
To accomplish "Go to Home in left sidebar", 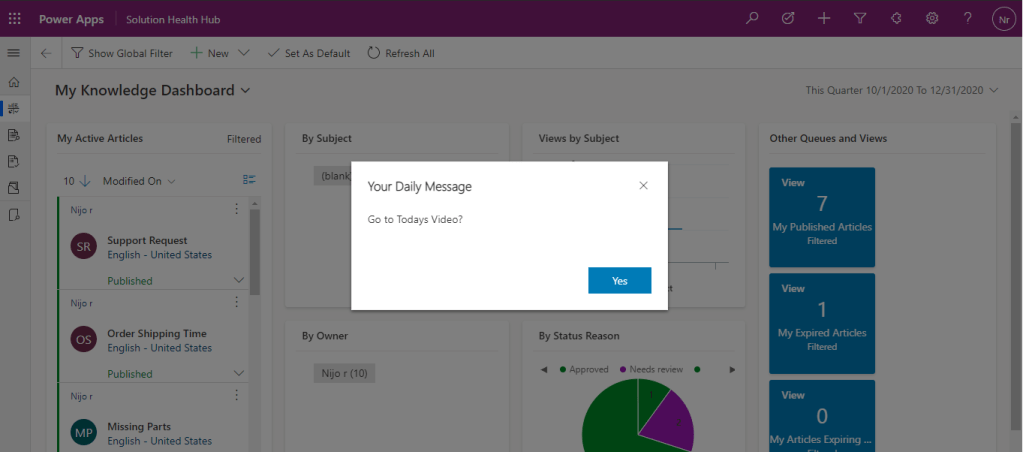I will pyautogui.click(x=14, y=82).
